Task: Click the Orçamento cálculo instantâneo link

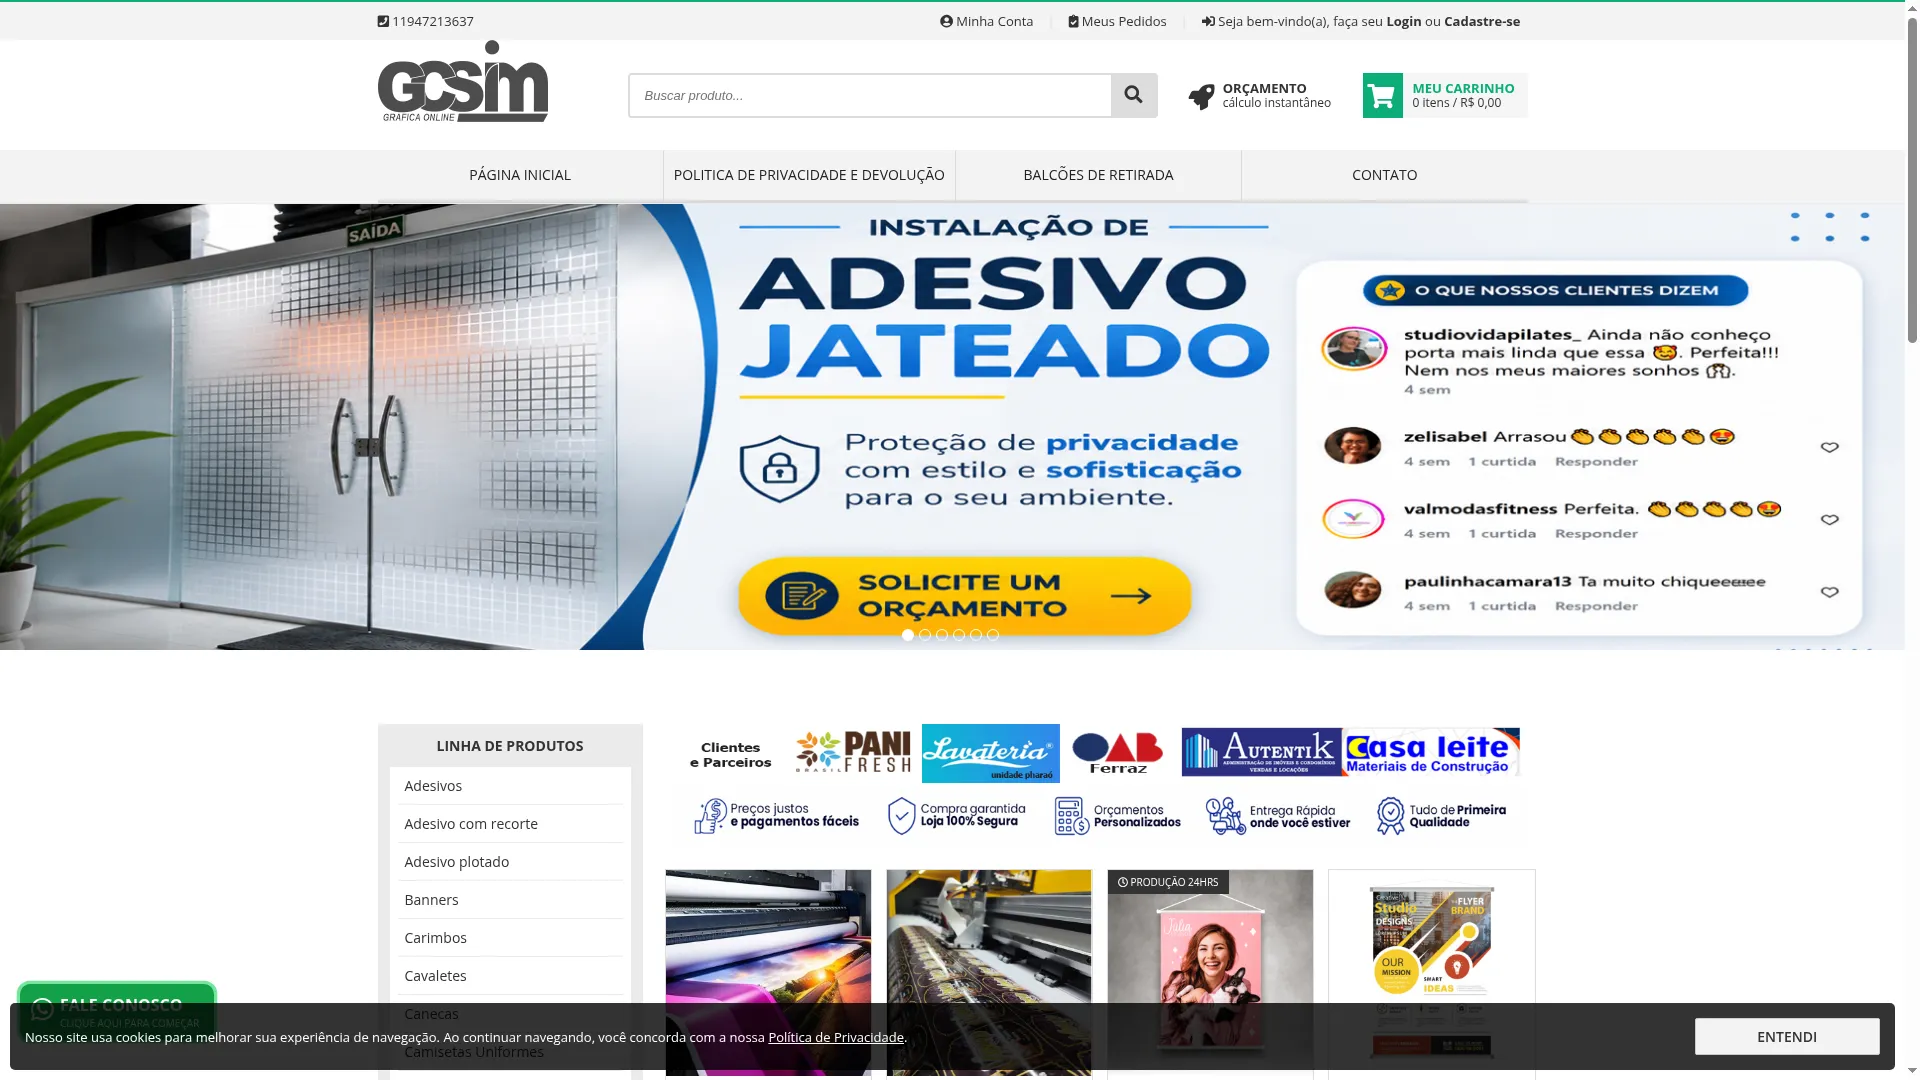Action: [1260, 96]
